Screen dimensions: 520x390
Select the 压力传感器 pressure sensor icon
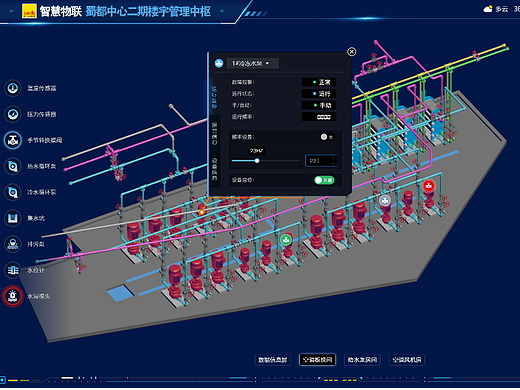click(13, 114)
